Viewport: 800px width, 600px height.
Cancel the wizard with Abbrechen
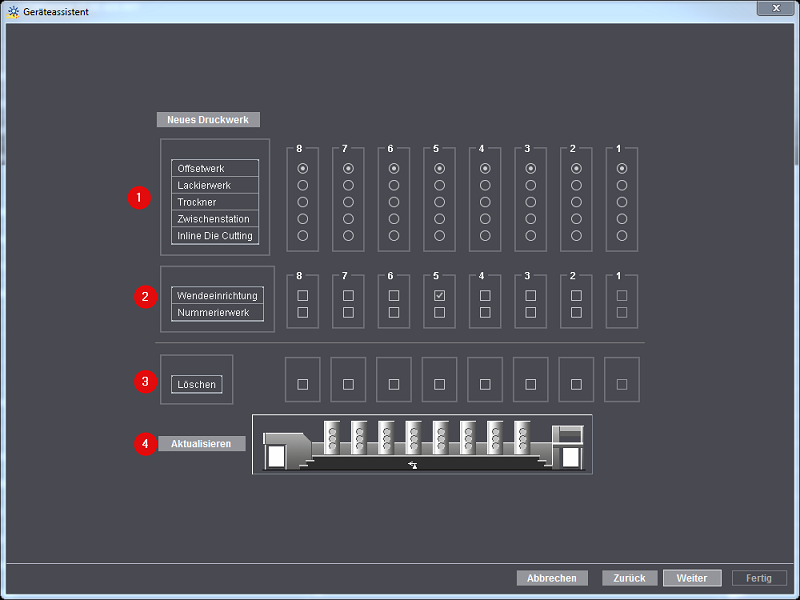pos(551,578)
